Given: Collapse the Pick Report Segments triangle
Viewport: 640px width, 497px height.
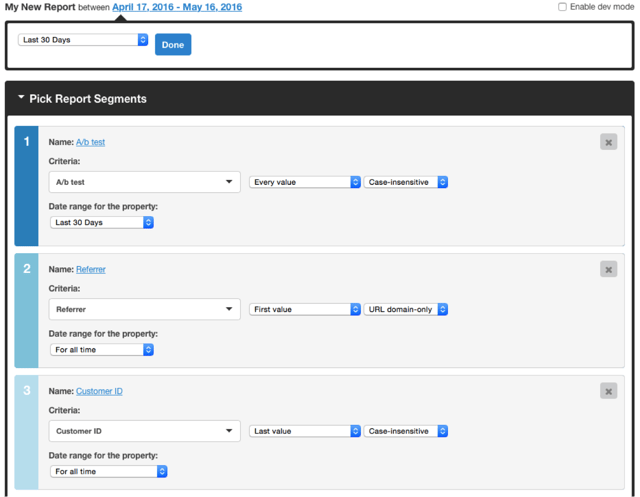Looking at the screenshot, I should point(21,98).
